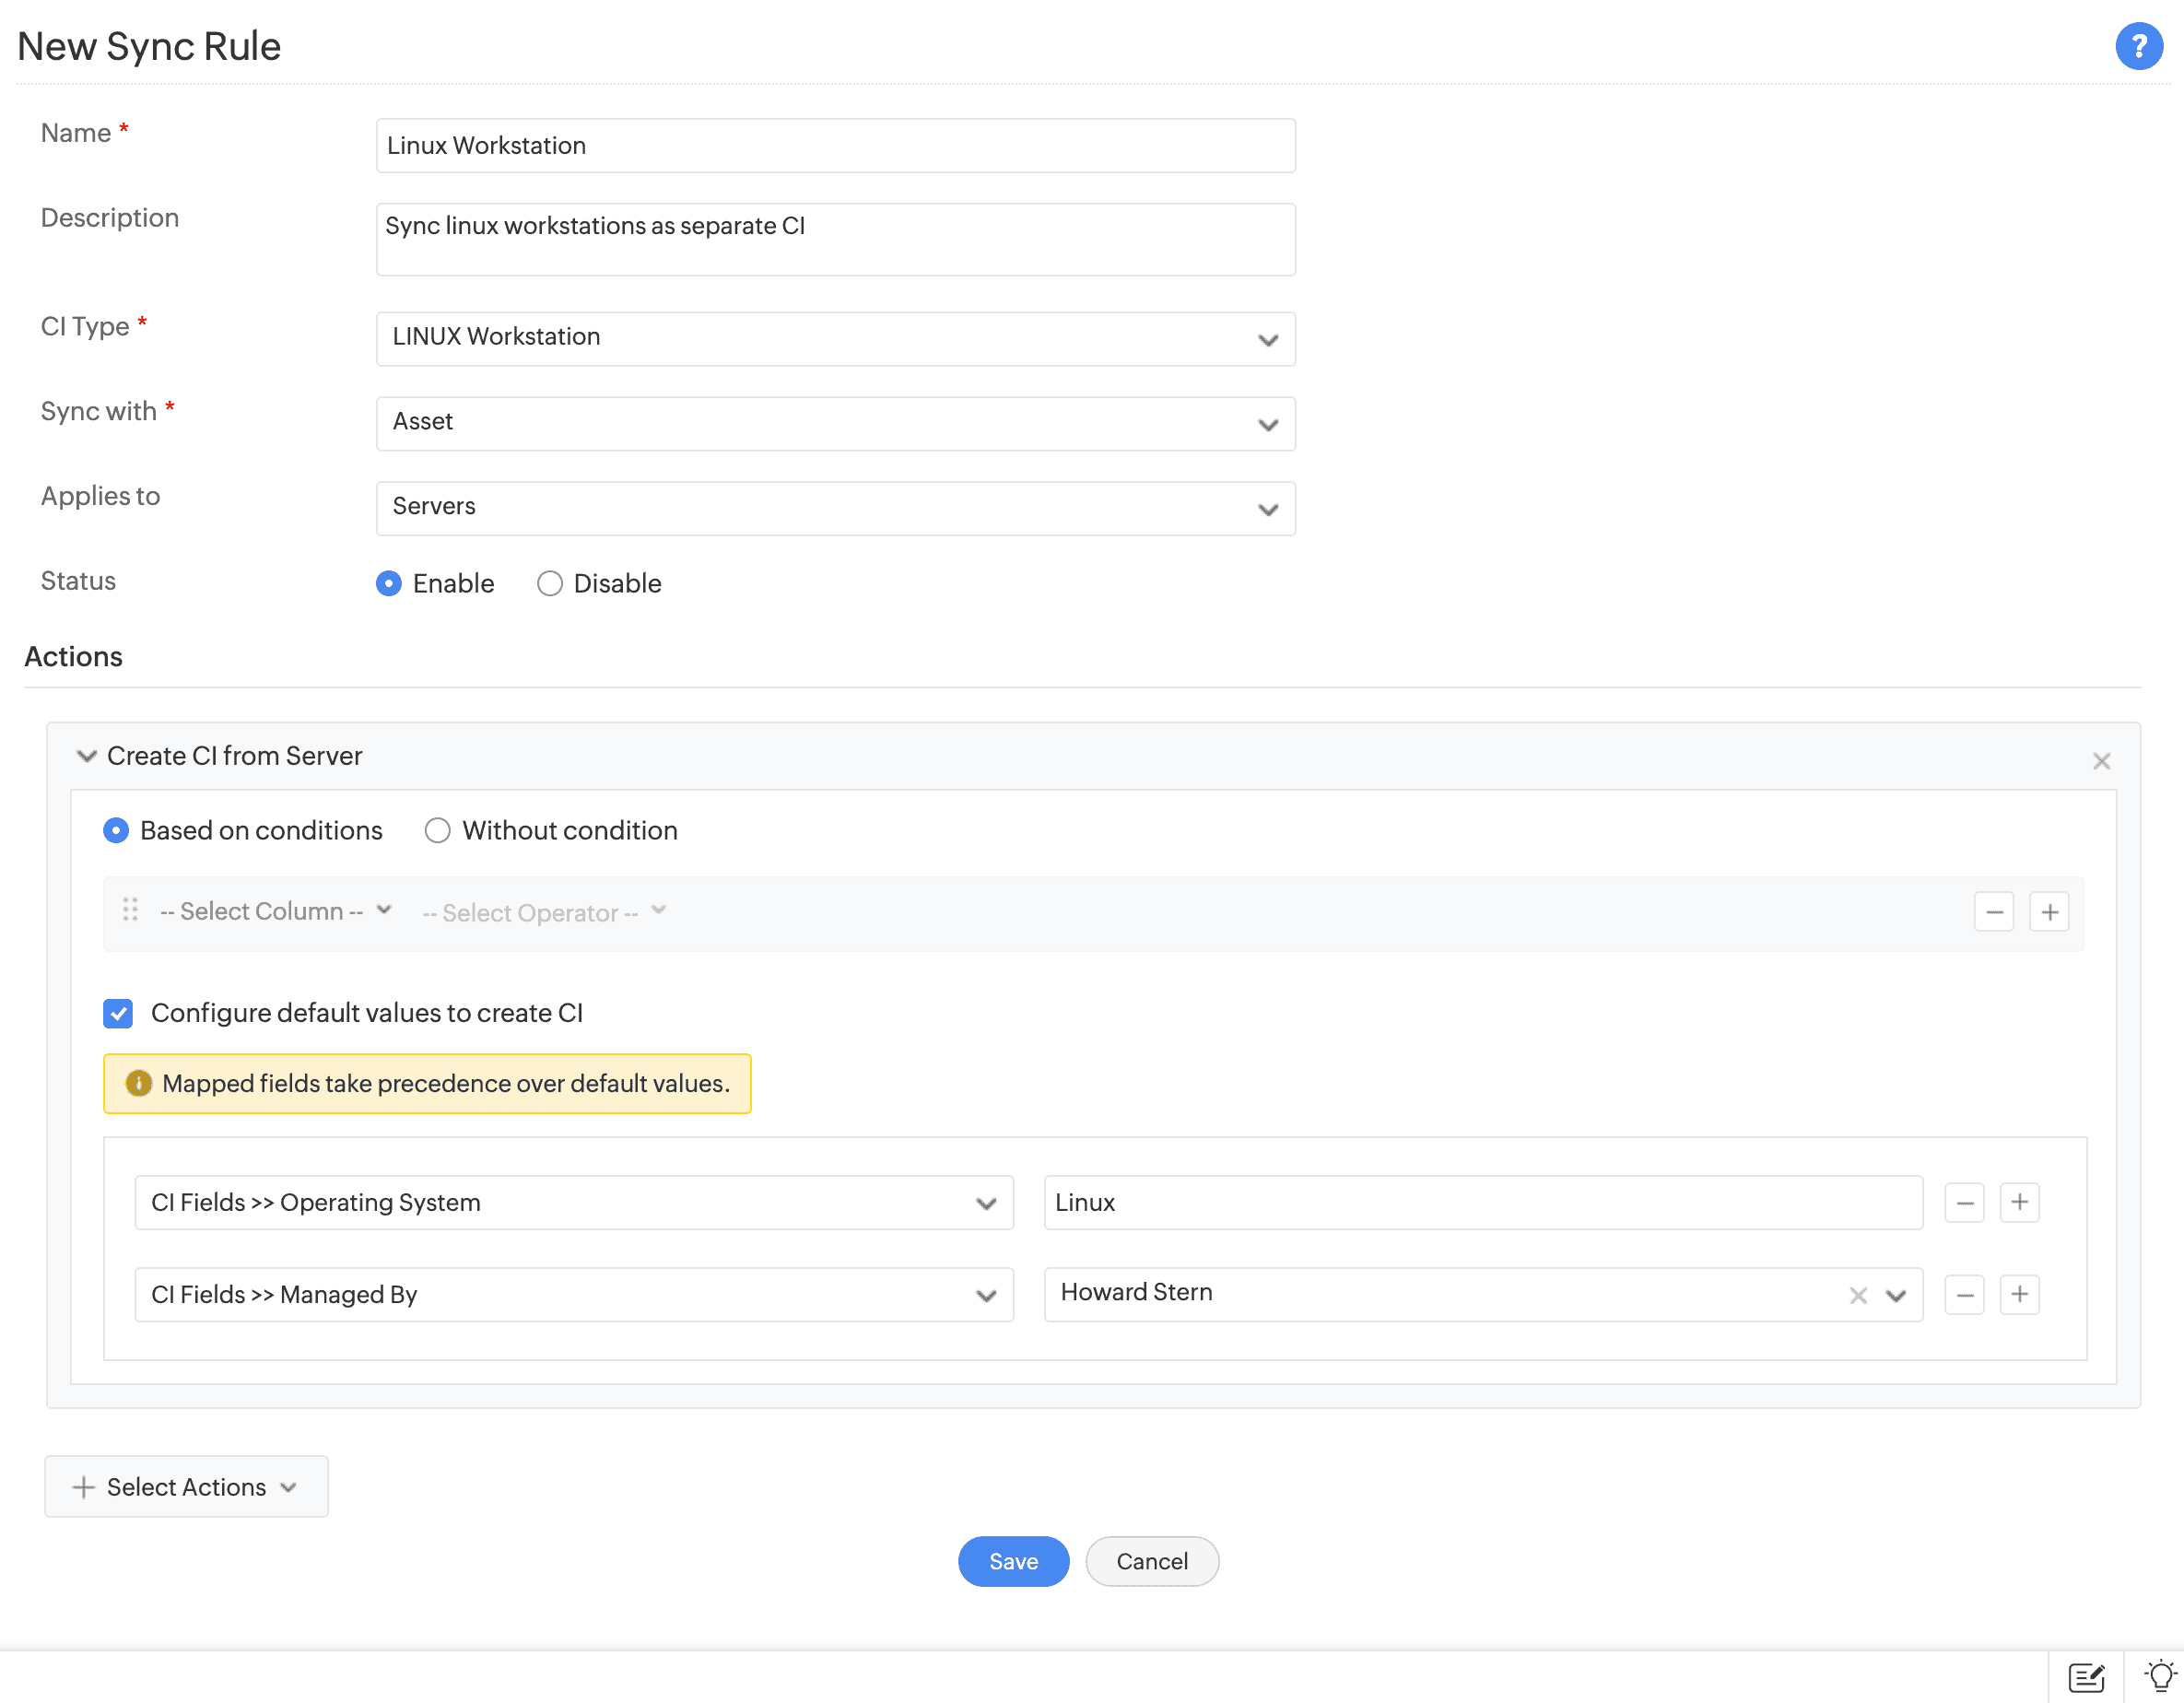The image size is (2184, 1703).
Task: Remove the Operating System default value row
Action: coord(1964,1202)
